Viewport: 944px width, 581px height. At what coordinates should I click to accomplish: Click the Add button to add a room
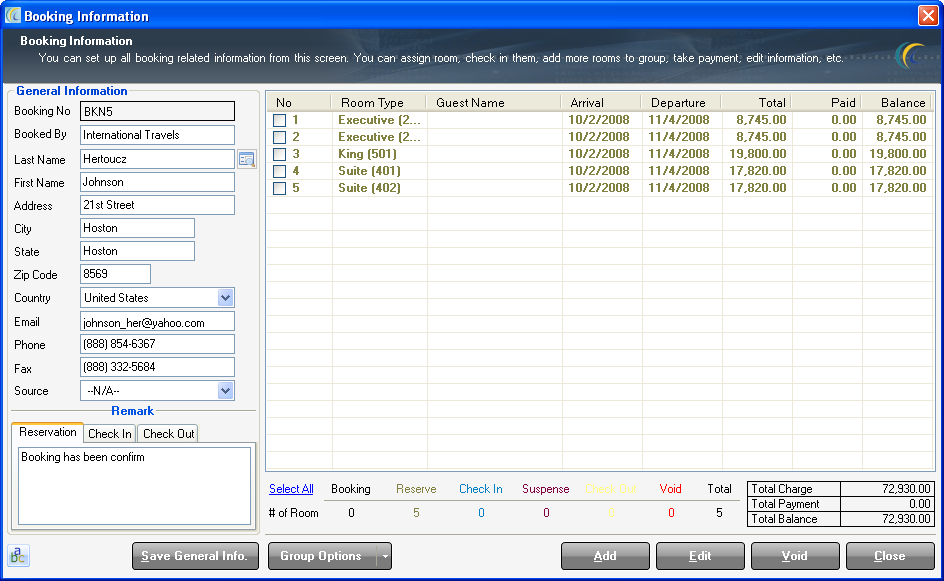[x=605, y=555]
